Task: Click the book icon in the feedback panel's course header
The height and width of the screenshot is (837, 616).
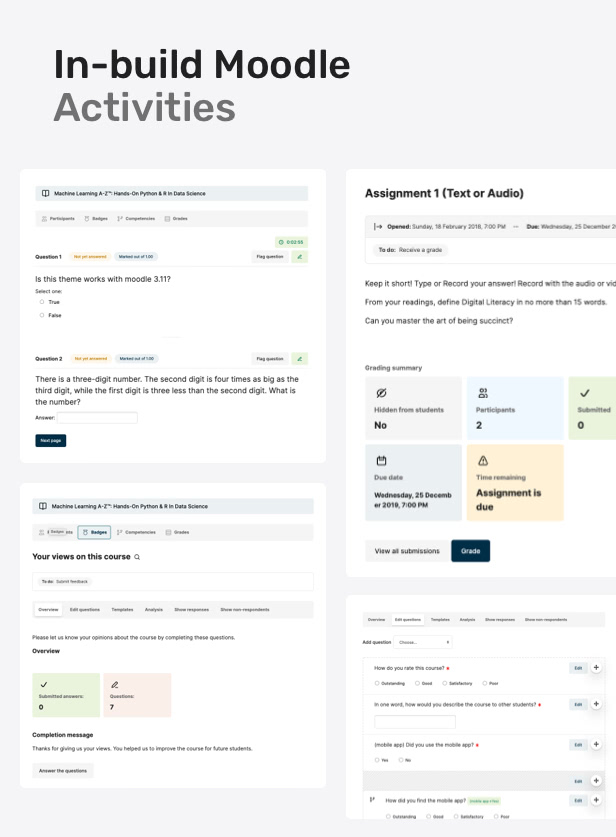Action: point(43,506)
